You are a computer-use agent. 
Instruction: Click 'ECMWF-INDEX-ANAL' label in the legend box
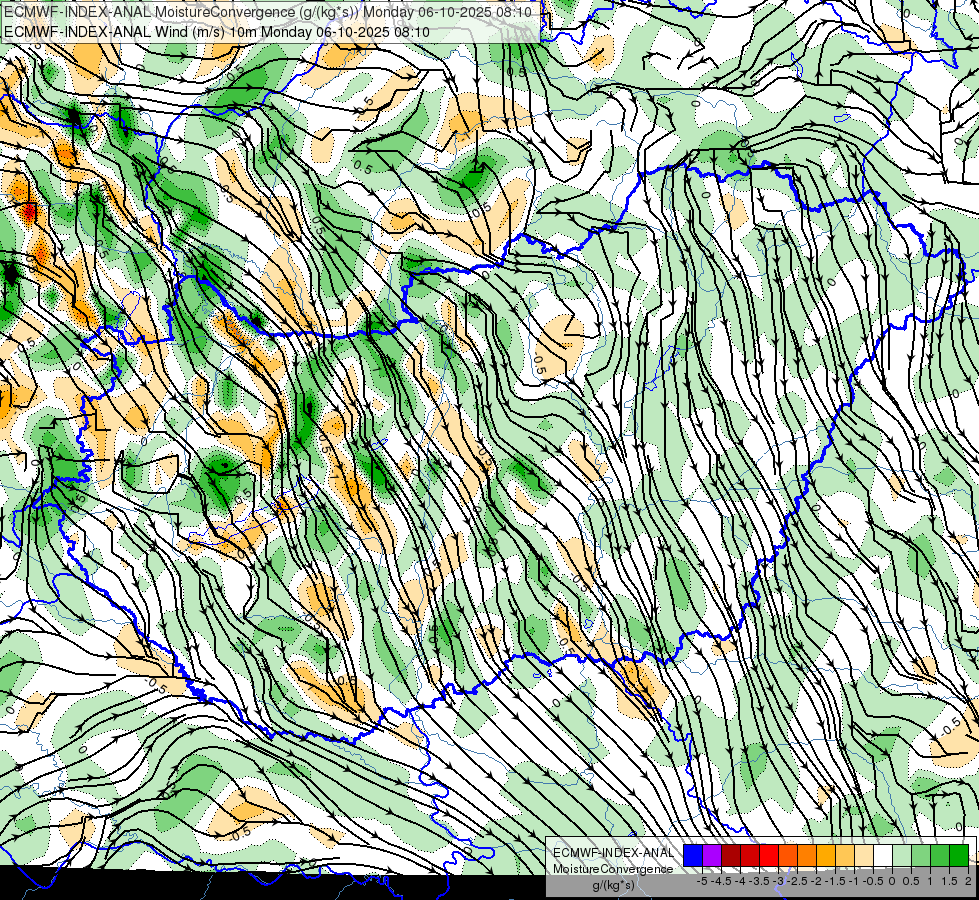[x=613, y=853]
